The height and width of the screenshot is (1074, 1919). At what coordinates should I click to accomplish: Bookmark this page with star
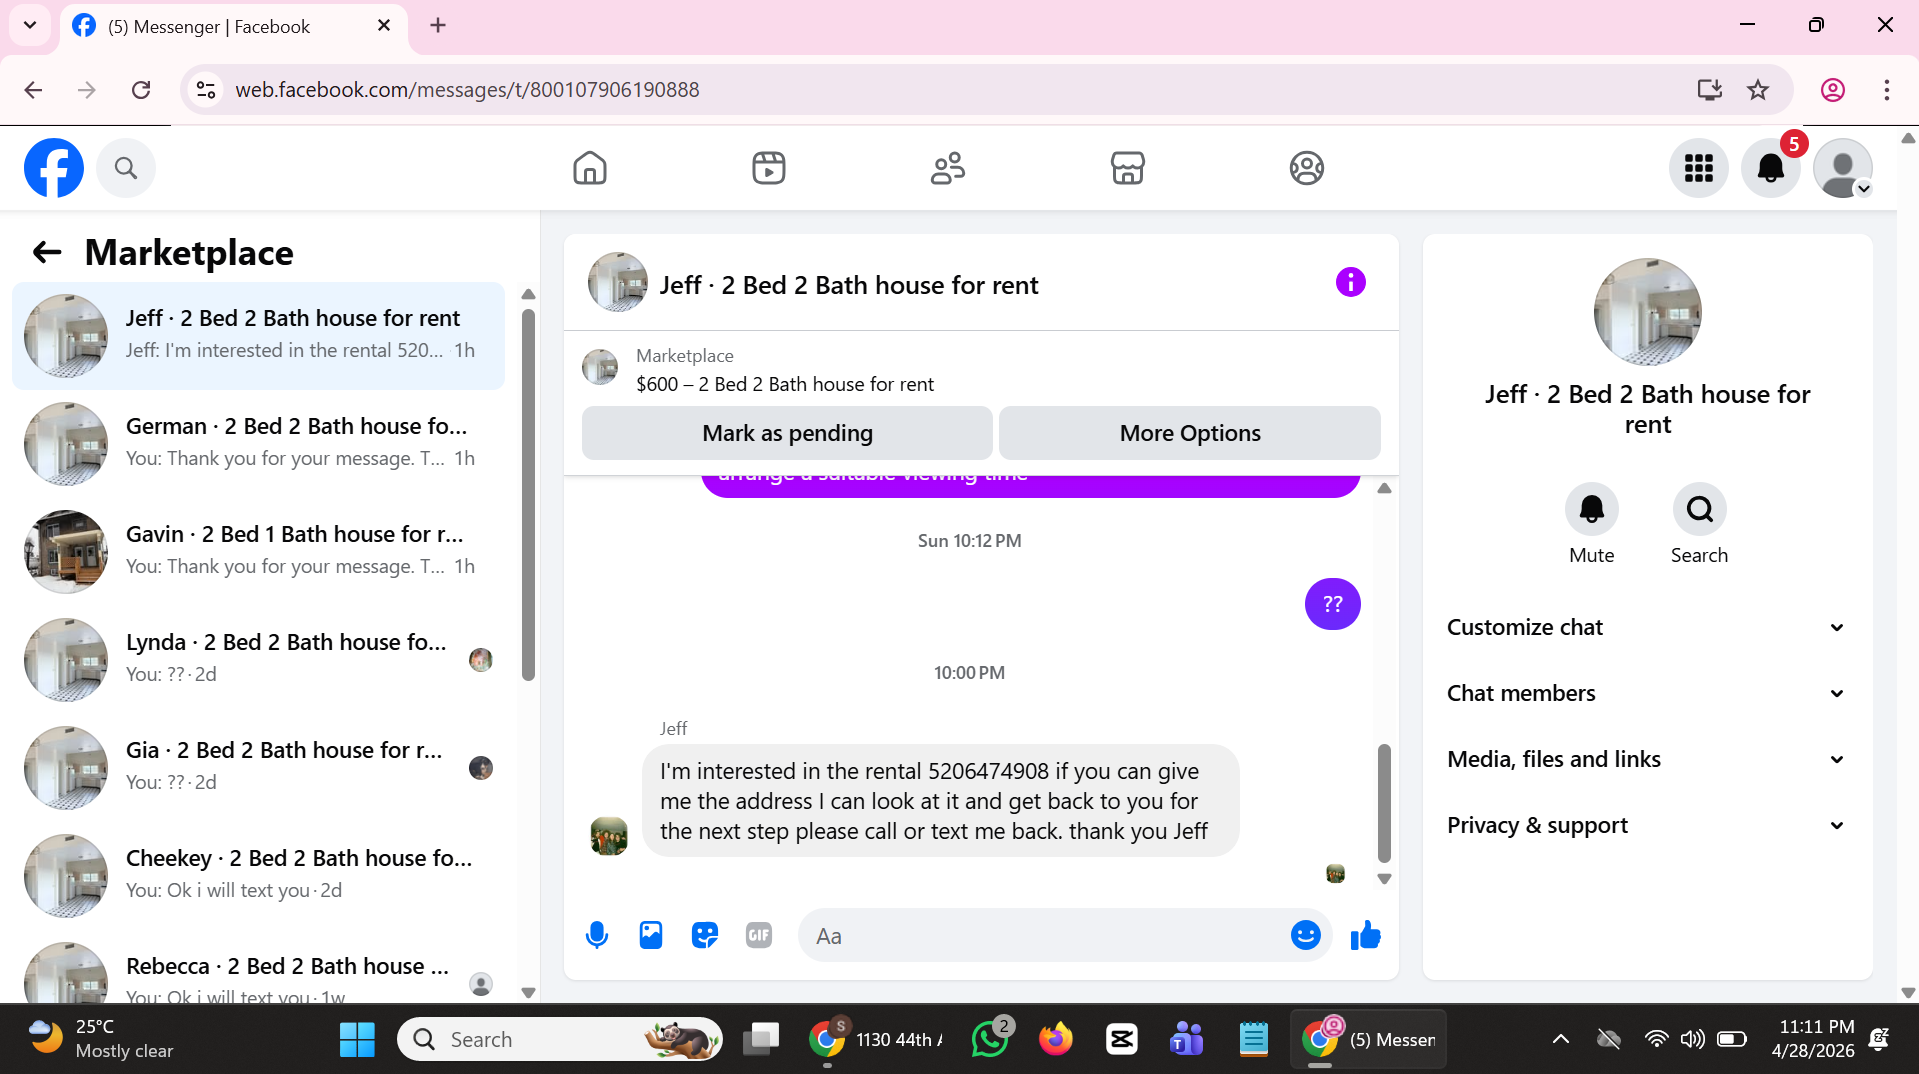(x=1758, y=90)
